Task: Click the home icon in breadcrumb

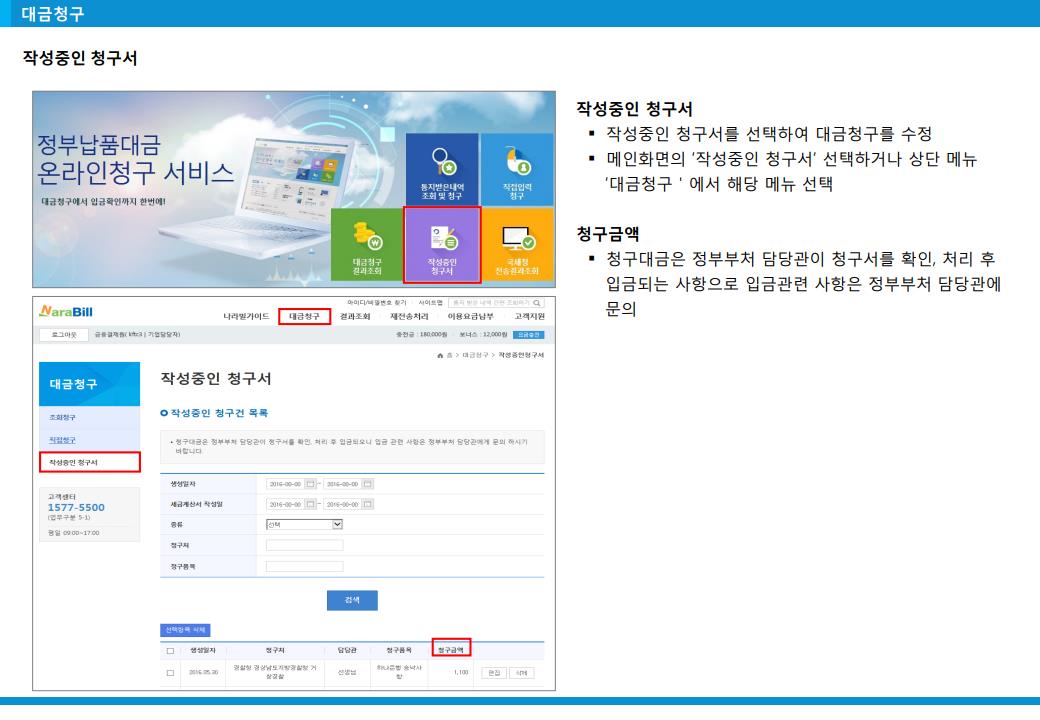Action: coord(440,355)
